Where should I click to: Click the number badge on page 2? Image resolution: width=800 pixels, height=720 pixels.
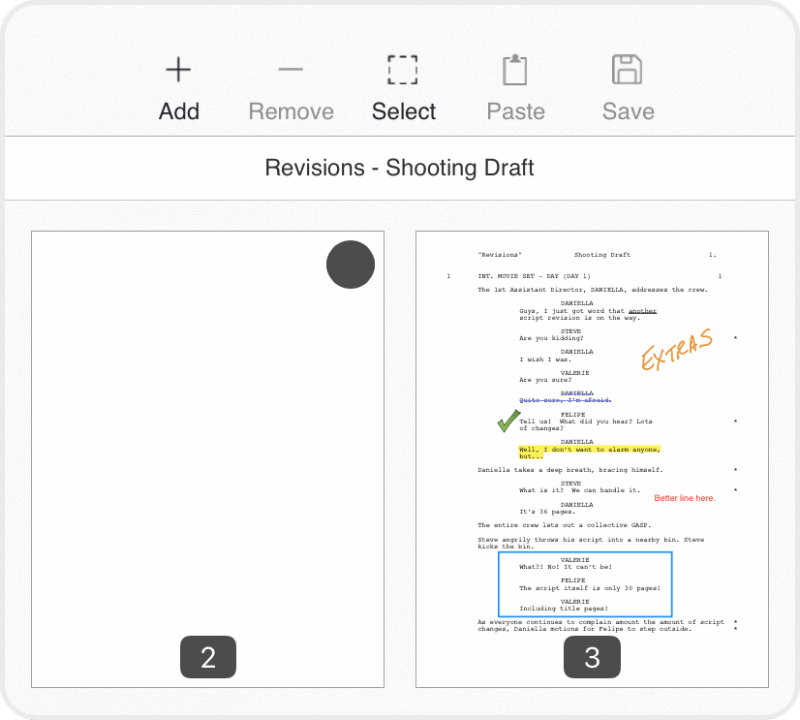207,657
